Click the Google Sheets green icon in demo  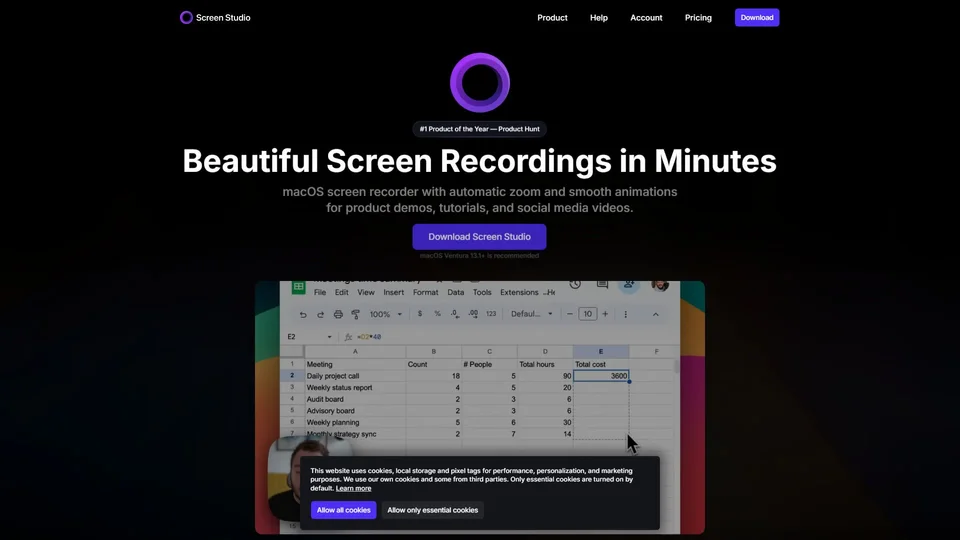[298, 287]
